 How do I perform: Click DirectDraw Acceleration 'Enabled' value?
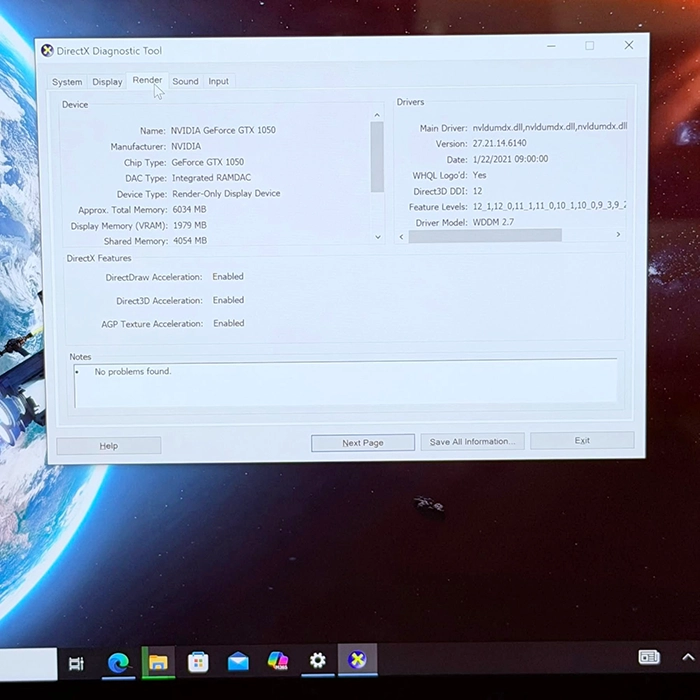[228, 277]
